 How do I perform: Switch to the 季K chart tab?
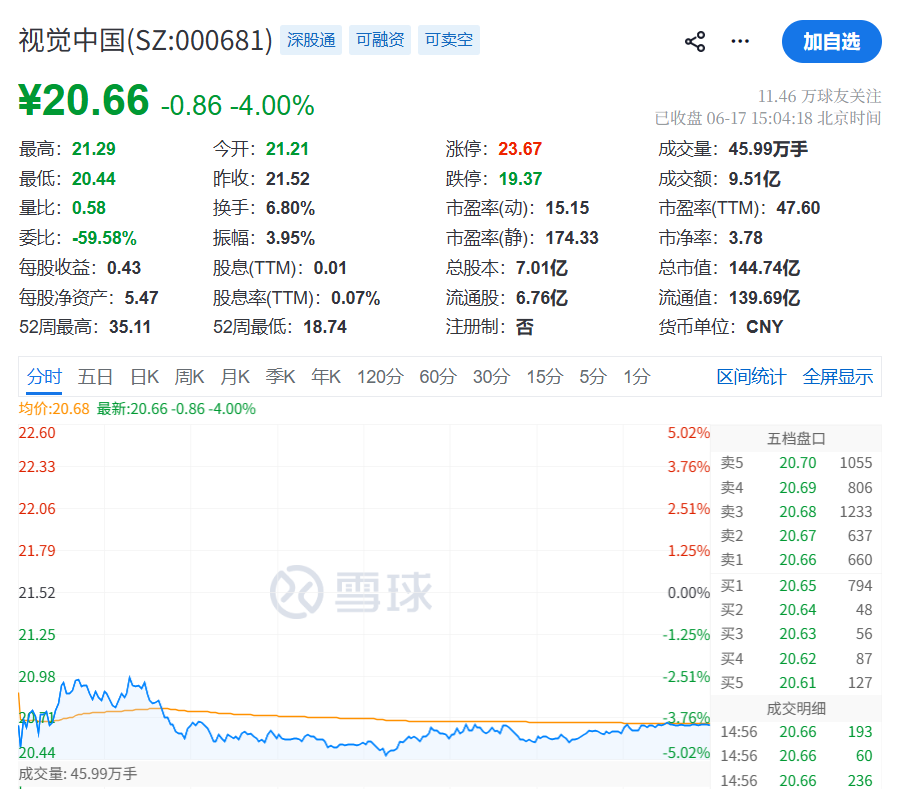coord(280,377)
